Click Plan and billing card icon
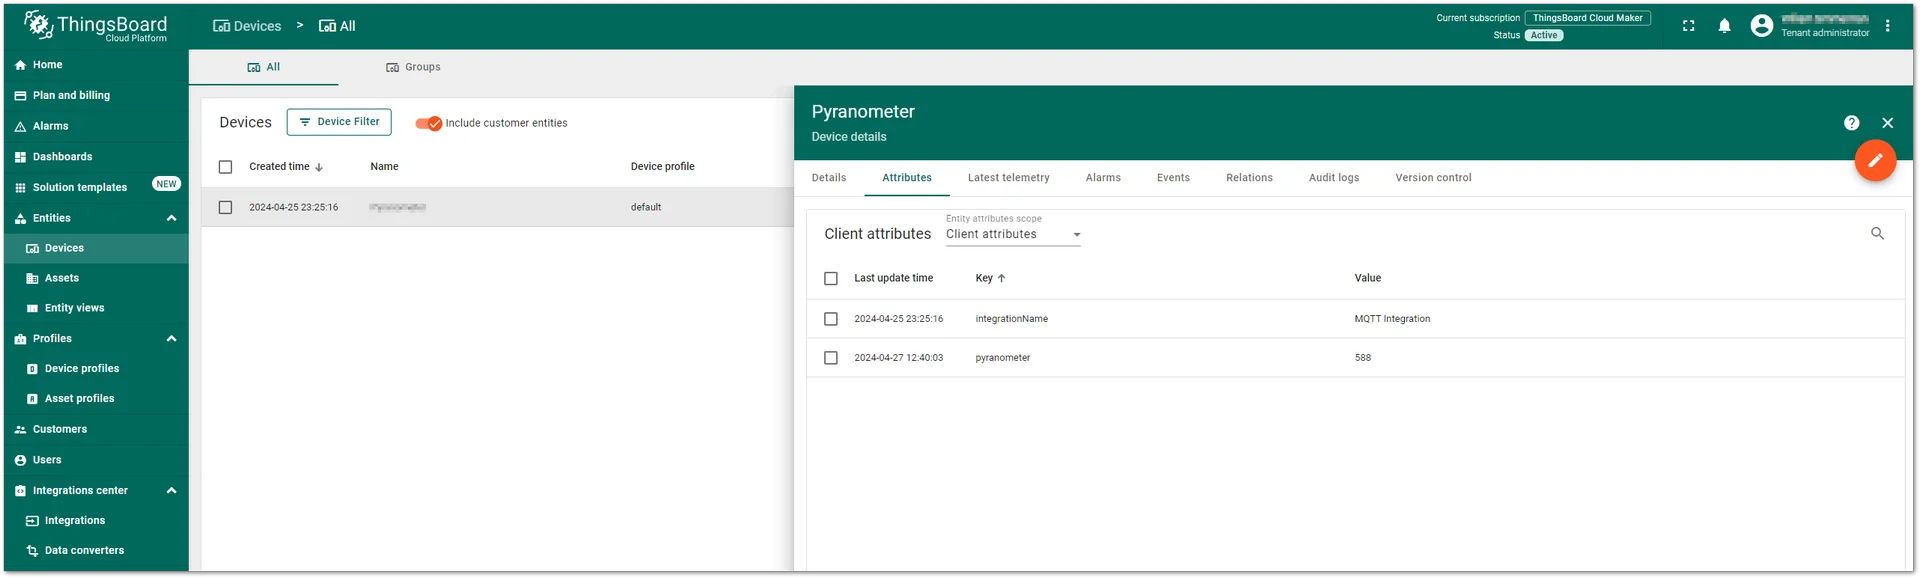Image resolution: width=1920 pixels, height=578 pixels. [20, 96]
